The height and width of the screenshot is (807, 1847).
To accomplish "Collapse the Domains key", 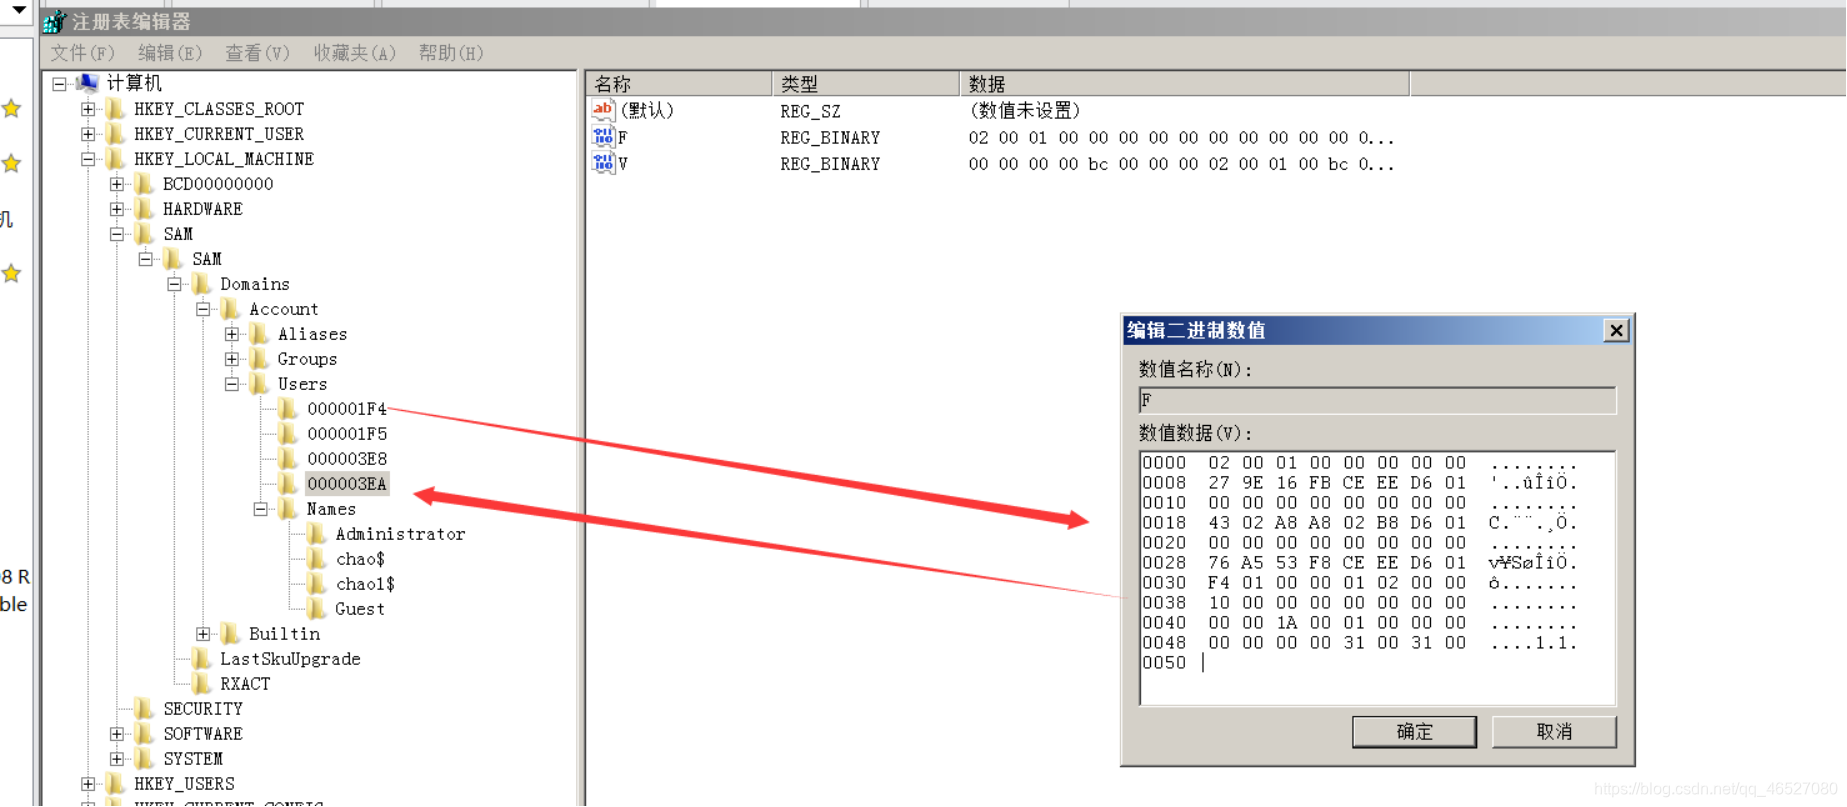I will click(x=174, y=284).
